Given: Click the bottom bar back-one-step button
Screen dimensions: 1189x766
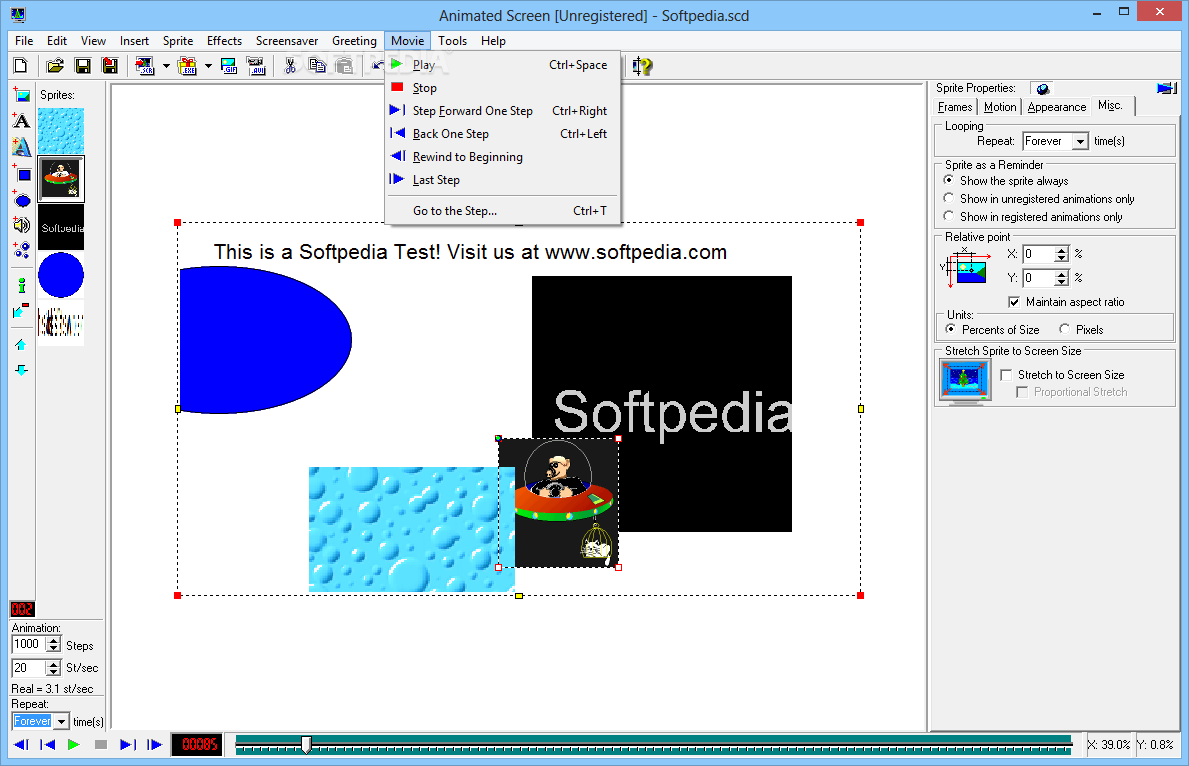Looking at the screenshot, I should (x=48, y=745).
